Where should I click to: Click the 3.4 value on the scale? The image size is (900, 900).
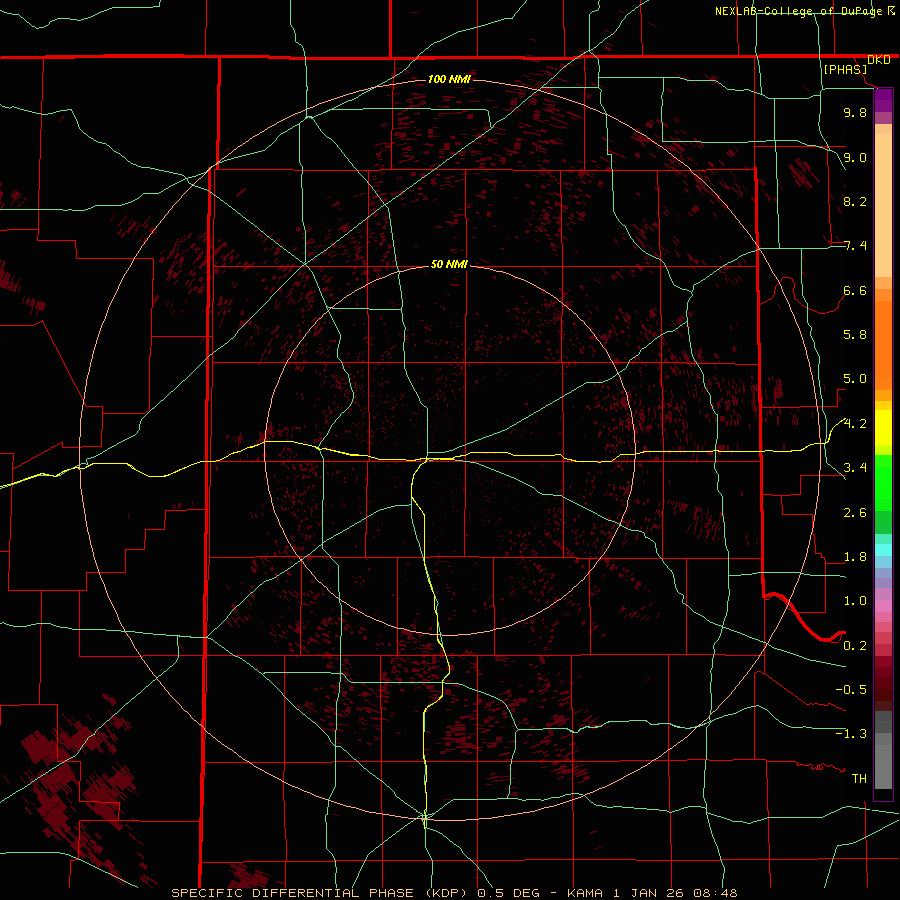click(855, 468)
